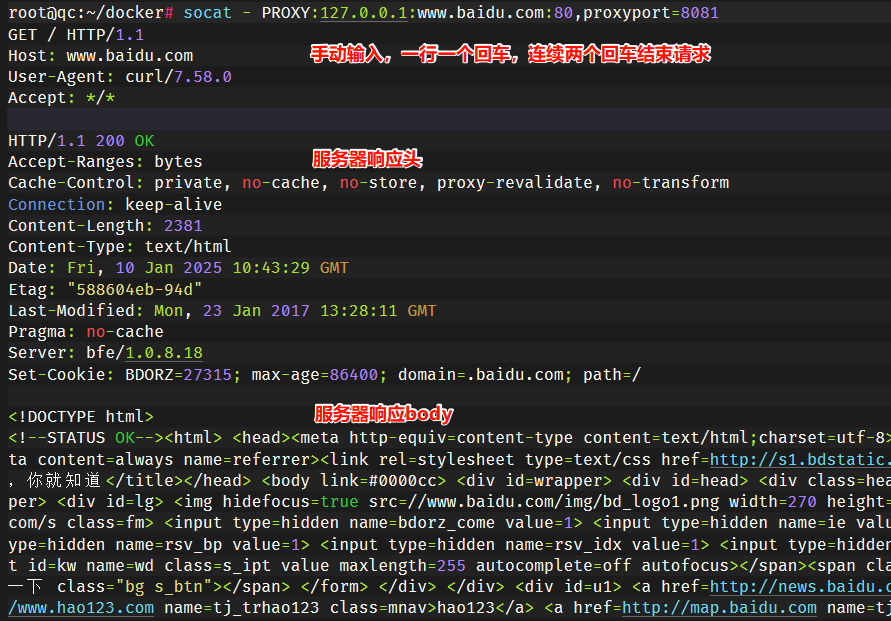
Task: Click the server version link 1.0.8.18
Action: 164,352
